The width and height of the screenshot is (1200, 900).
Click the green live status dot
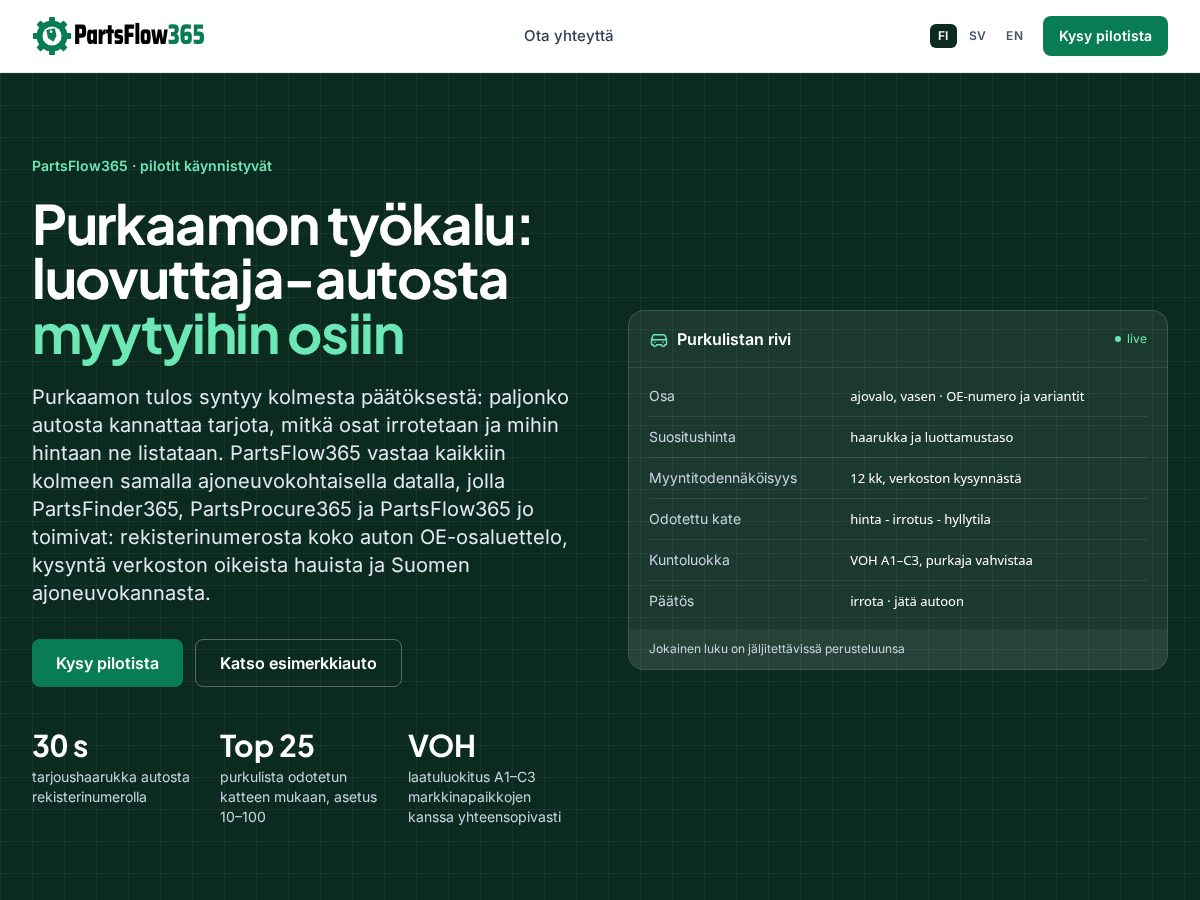pyautogui.click(x=1118, y=339)
